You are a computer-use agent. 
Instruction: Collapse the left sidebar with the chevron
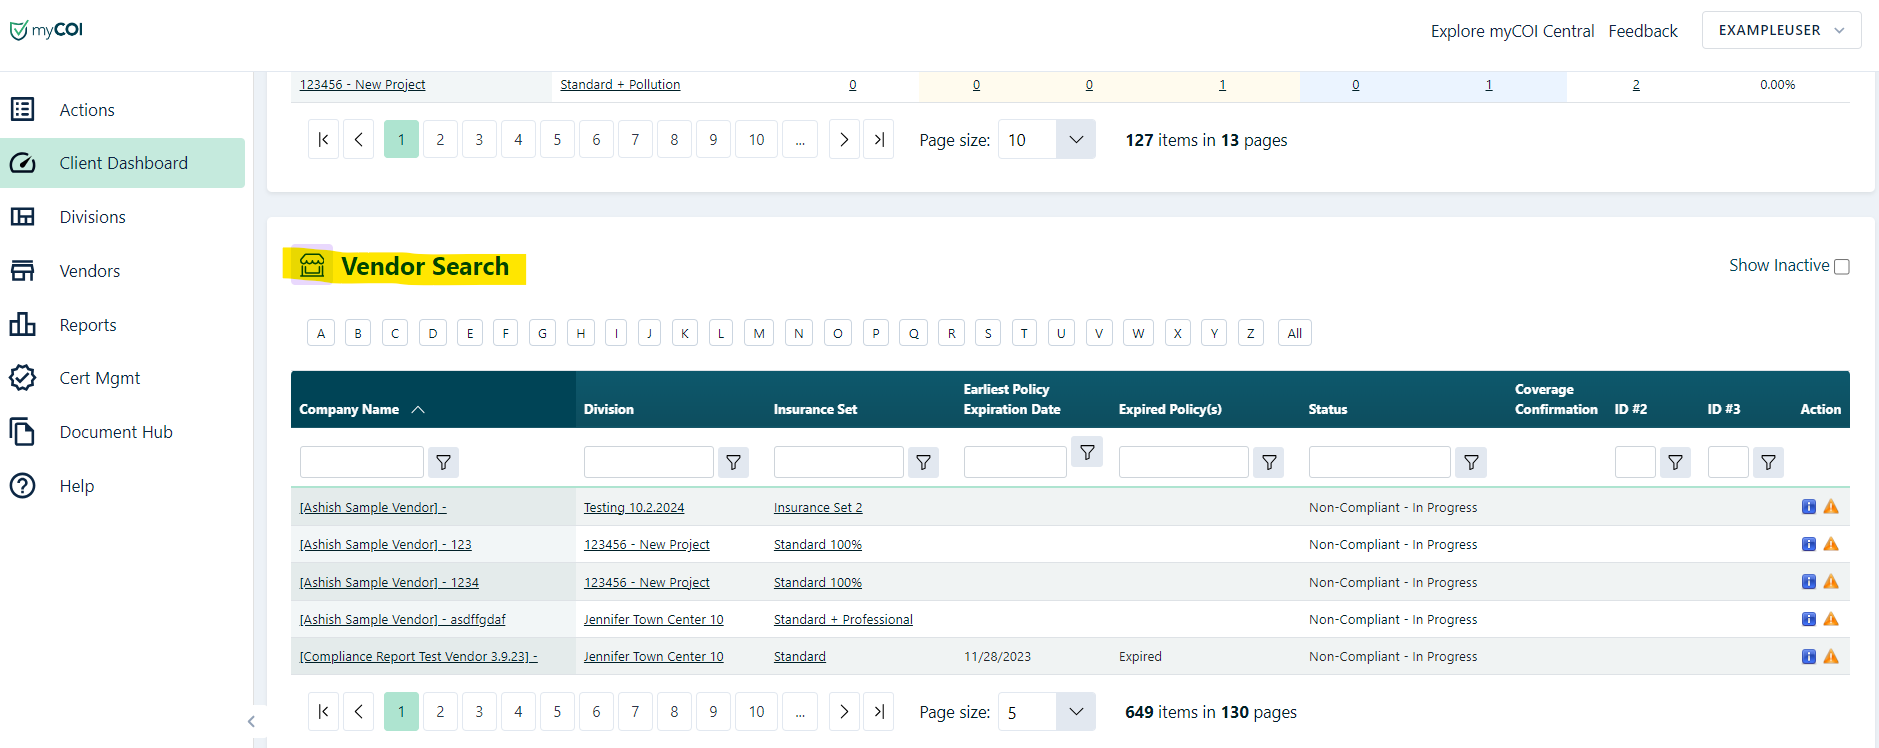(251, 721)
